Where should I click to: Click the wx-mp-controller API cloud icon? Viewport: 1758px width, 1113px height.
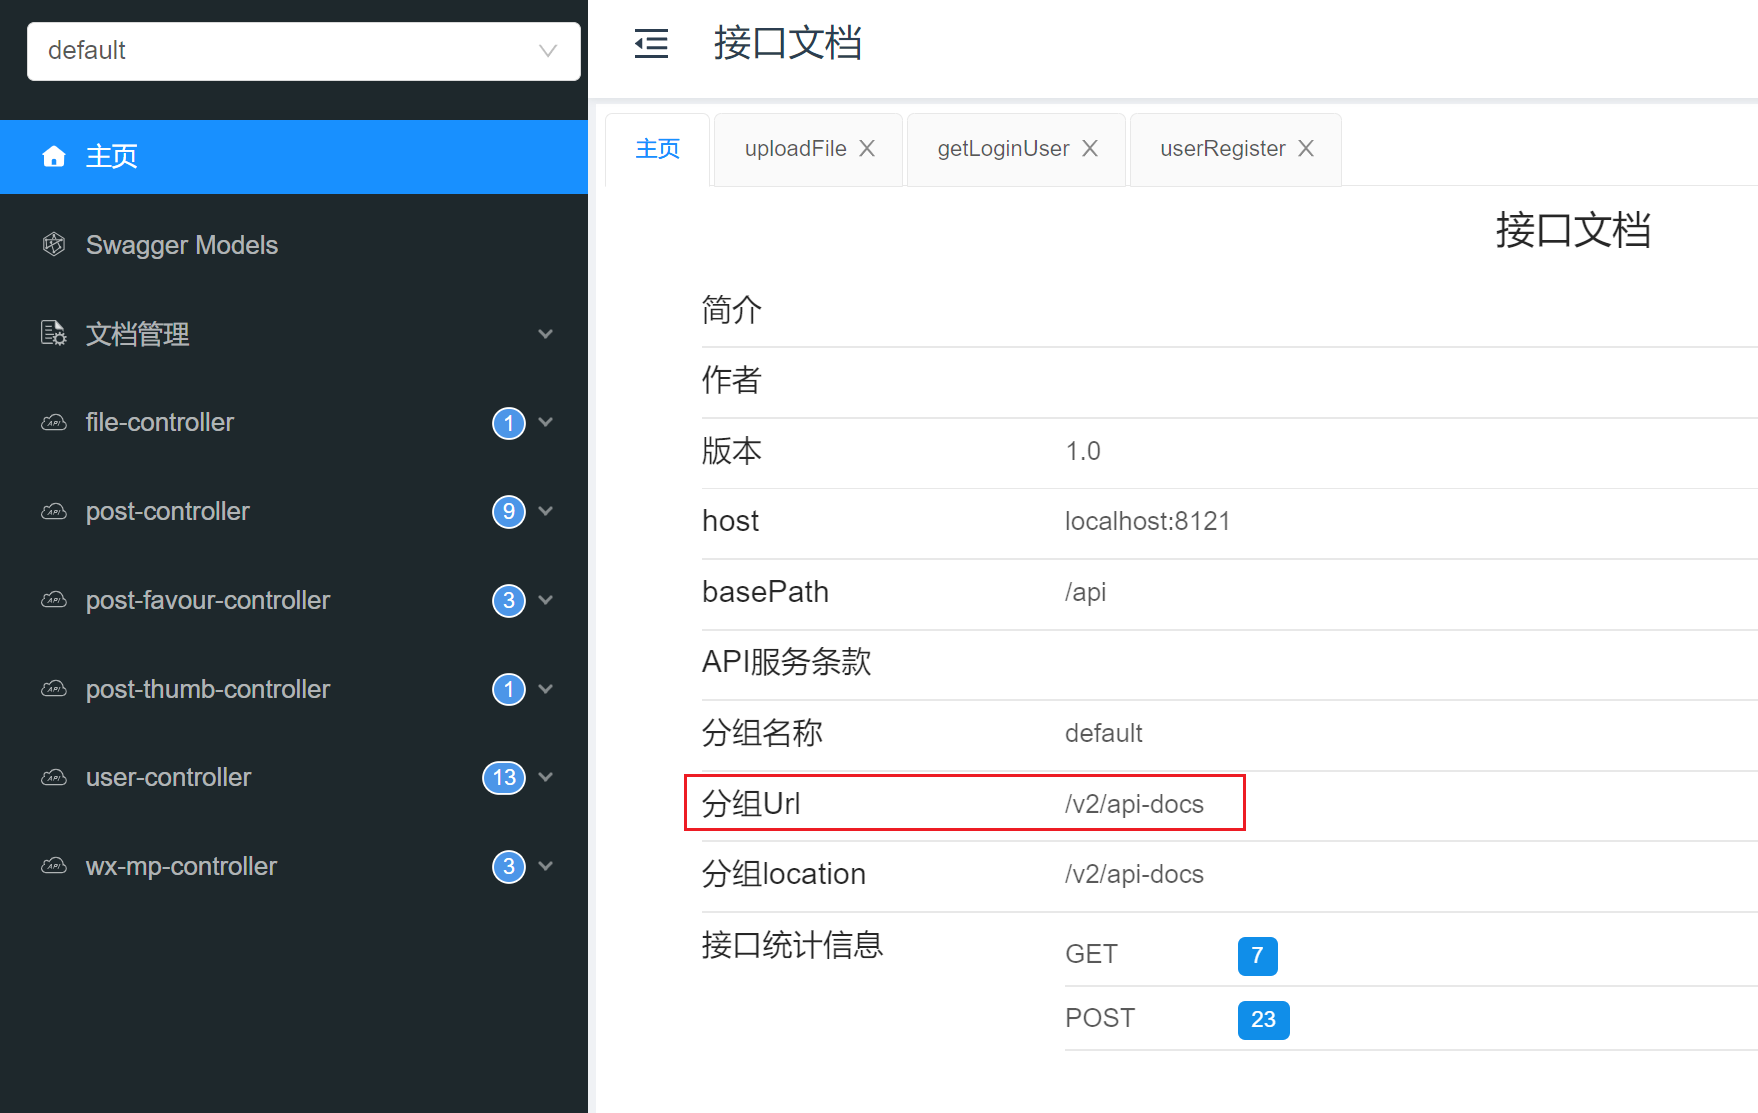point(53,866)
